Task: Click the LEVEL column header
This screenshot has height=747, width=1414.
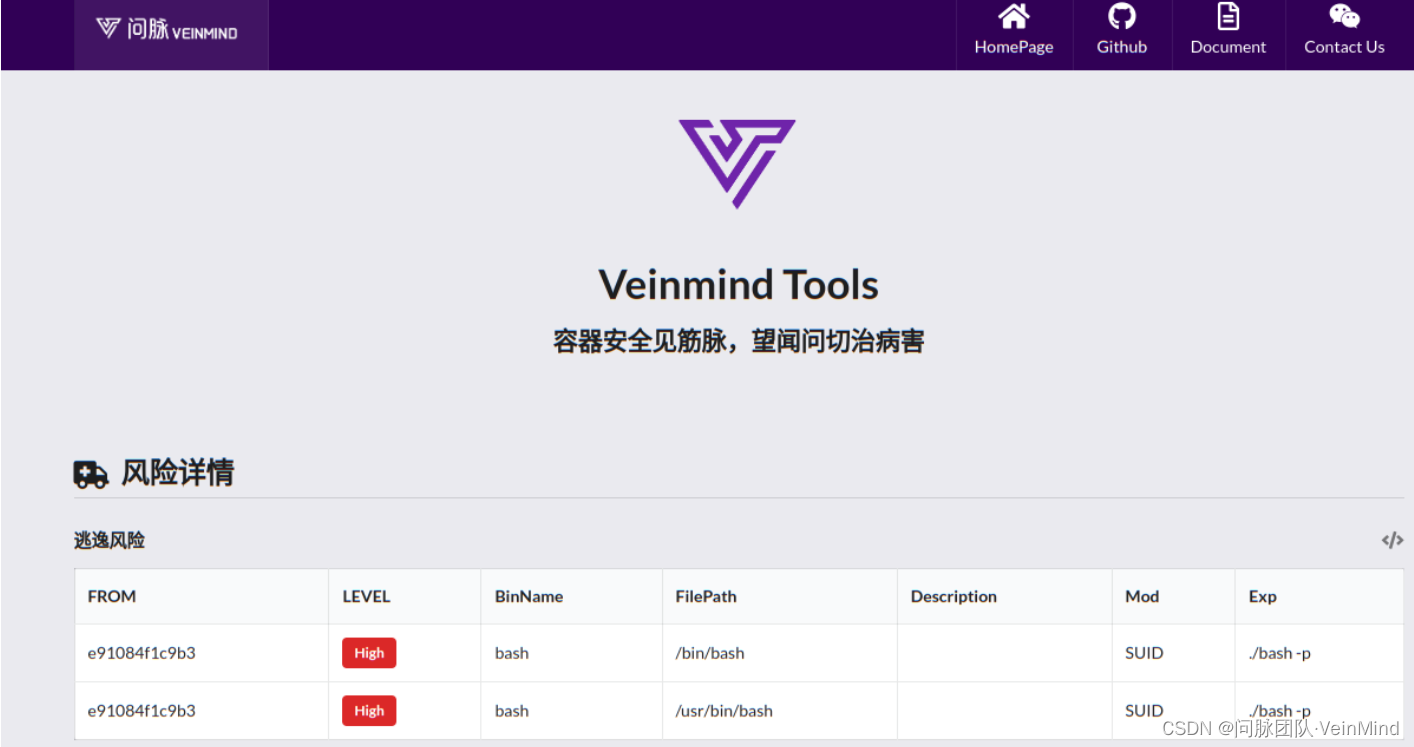Action: [x=366, y=596]
